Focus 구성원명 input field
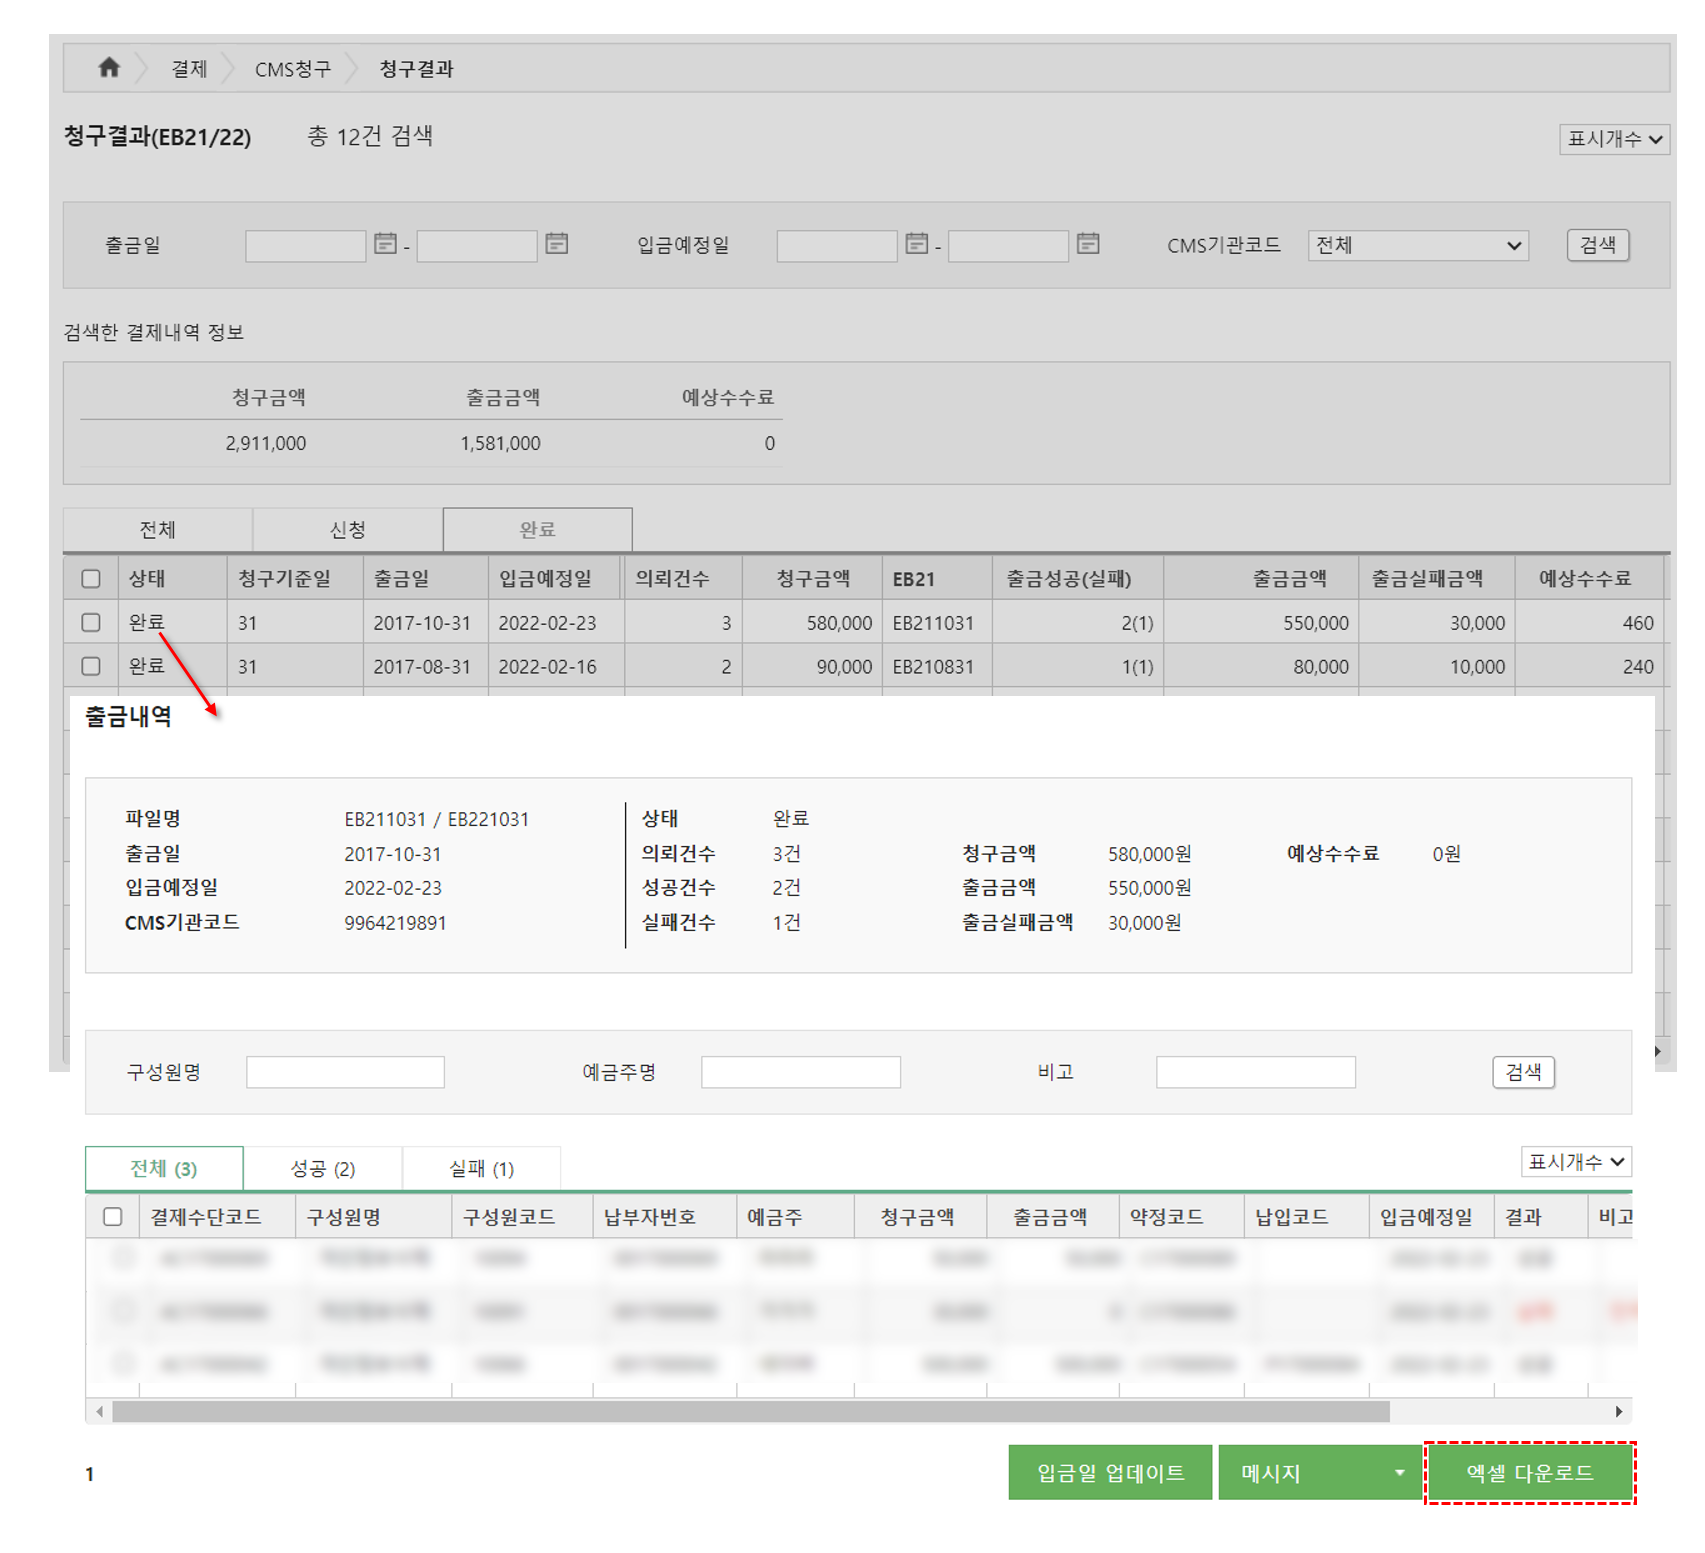This screenshot has width=1705, height=1553. (x=345, y=1072)
